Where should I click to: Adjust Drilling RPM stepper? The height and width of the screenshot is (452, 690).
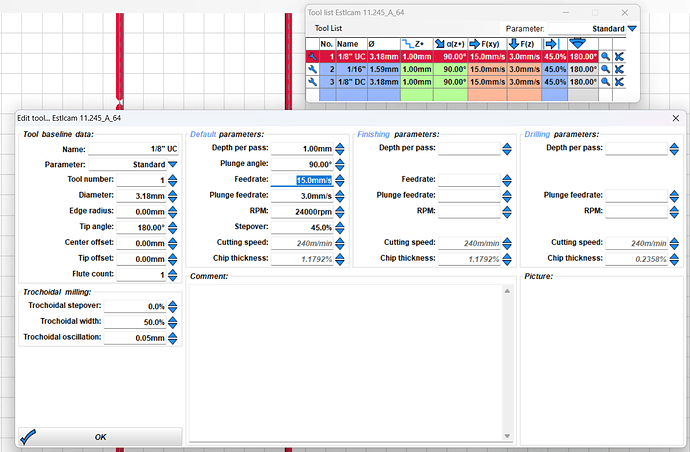point(674,212)
